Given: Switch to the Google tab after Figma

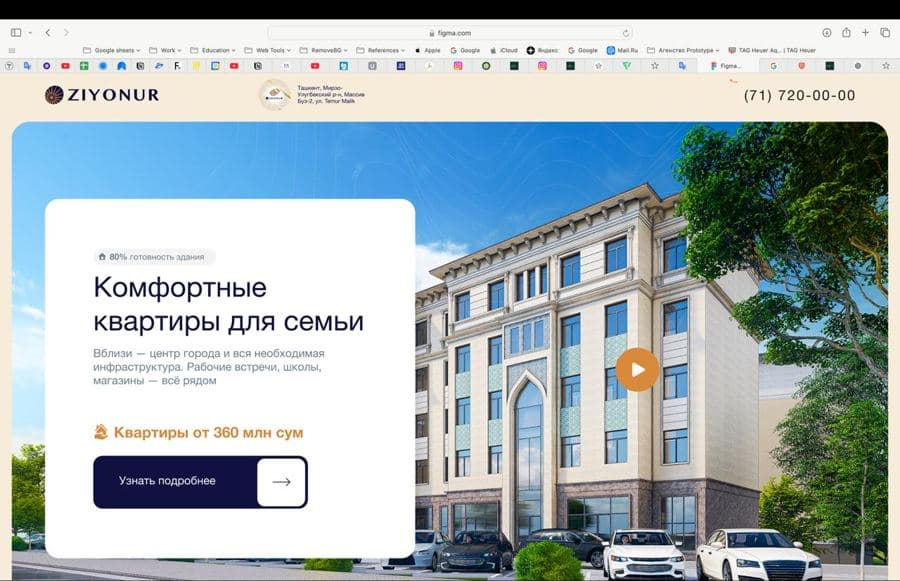Looking at the screenshot, I should tap(773, 66).
